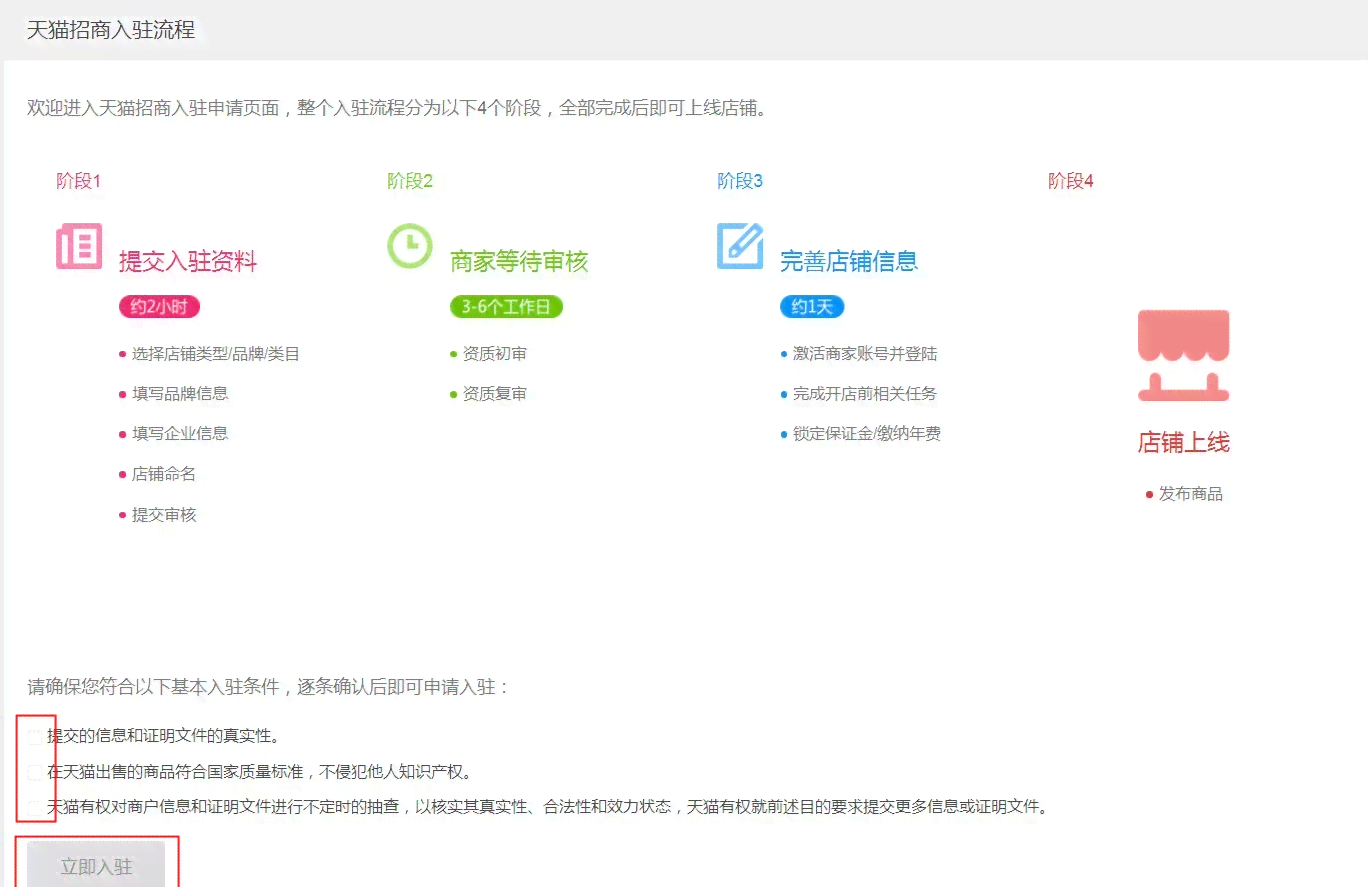Click the red storefront icon
The width and height of the screenshot is (1368, 887).
click(1184, 356)
